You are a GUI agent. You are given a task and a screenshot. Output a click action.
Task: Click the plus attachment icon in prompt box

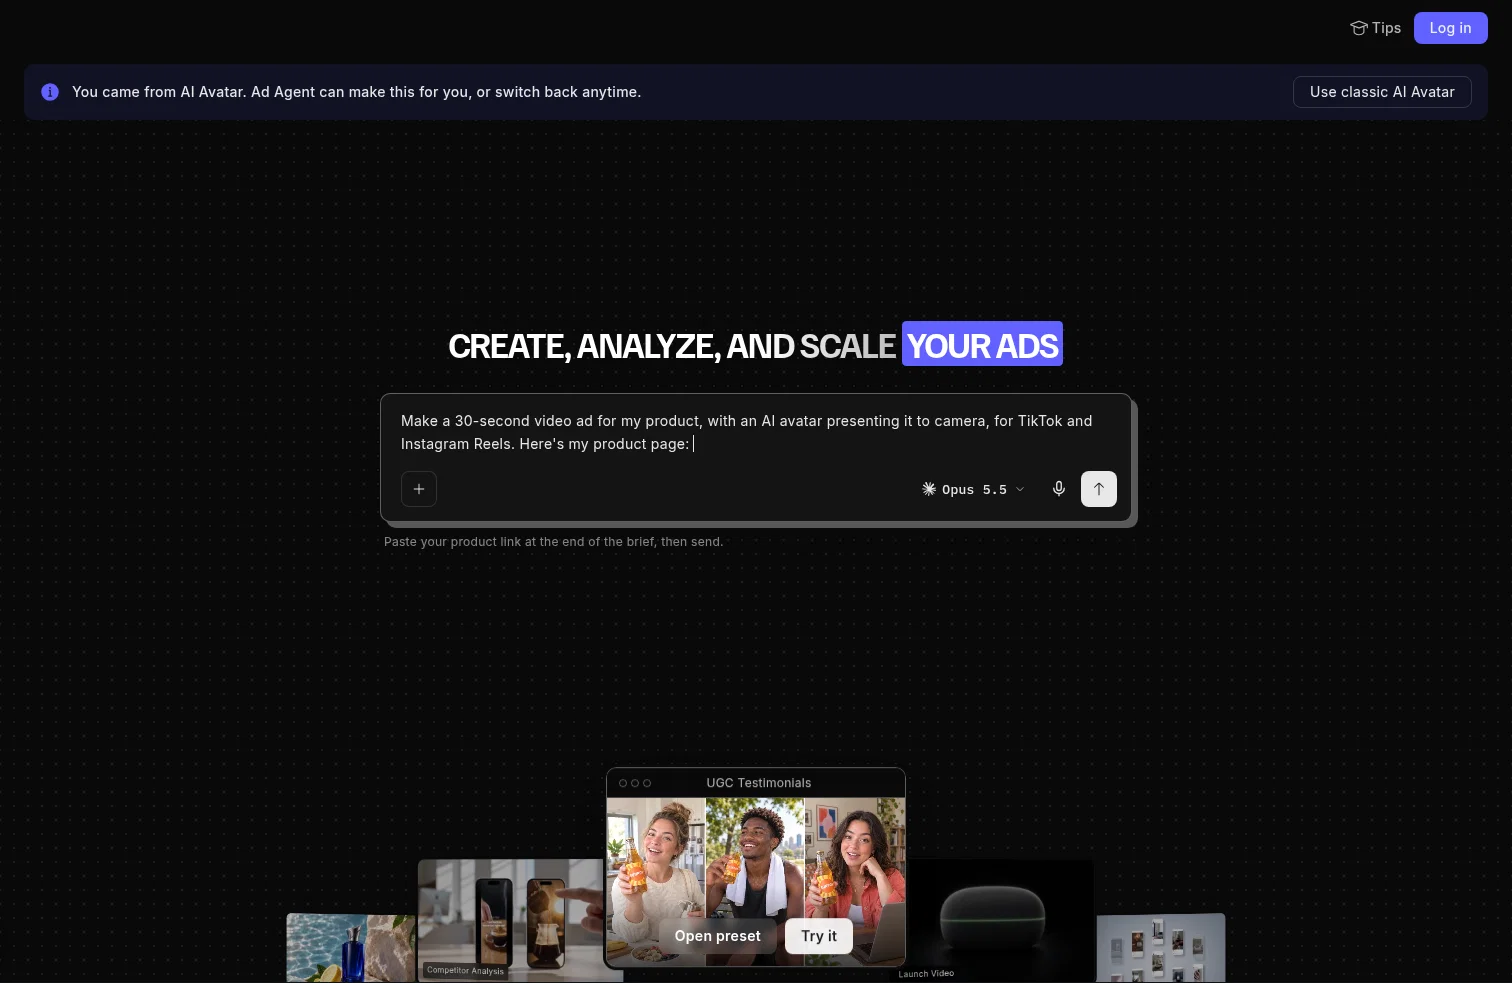click(419, 489)
